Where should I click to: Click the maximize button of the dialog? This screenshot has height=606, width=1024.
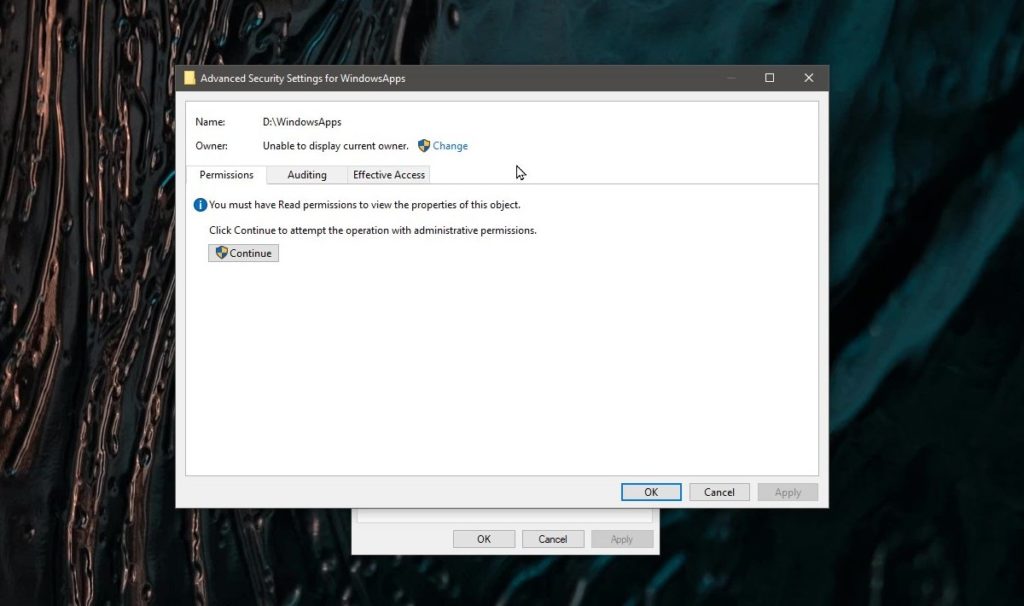pos(770,77)
